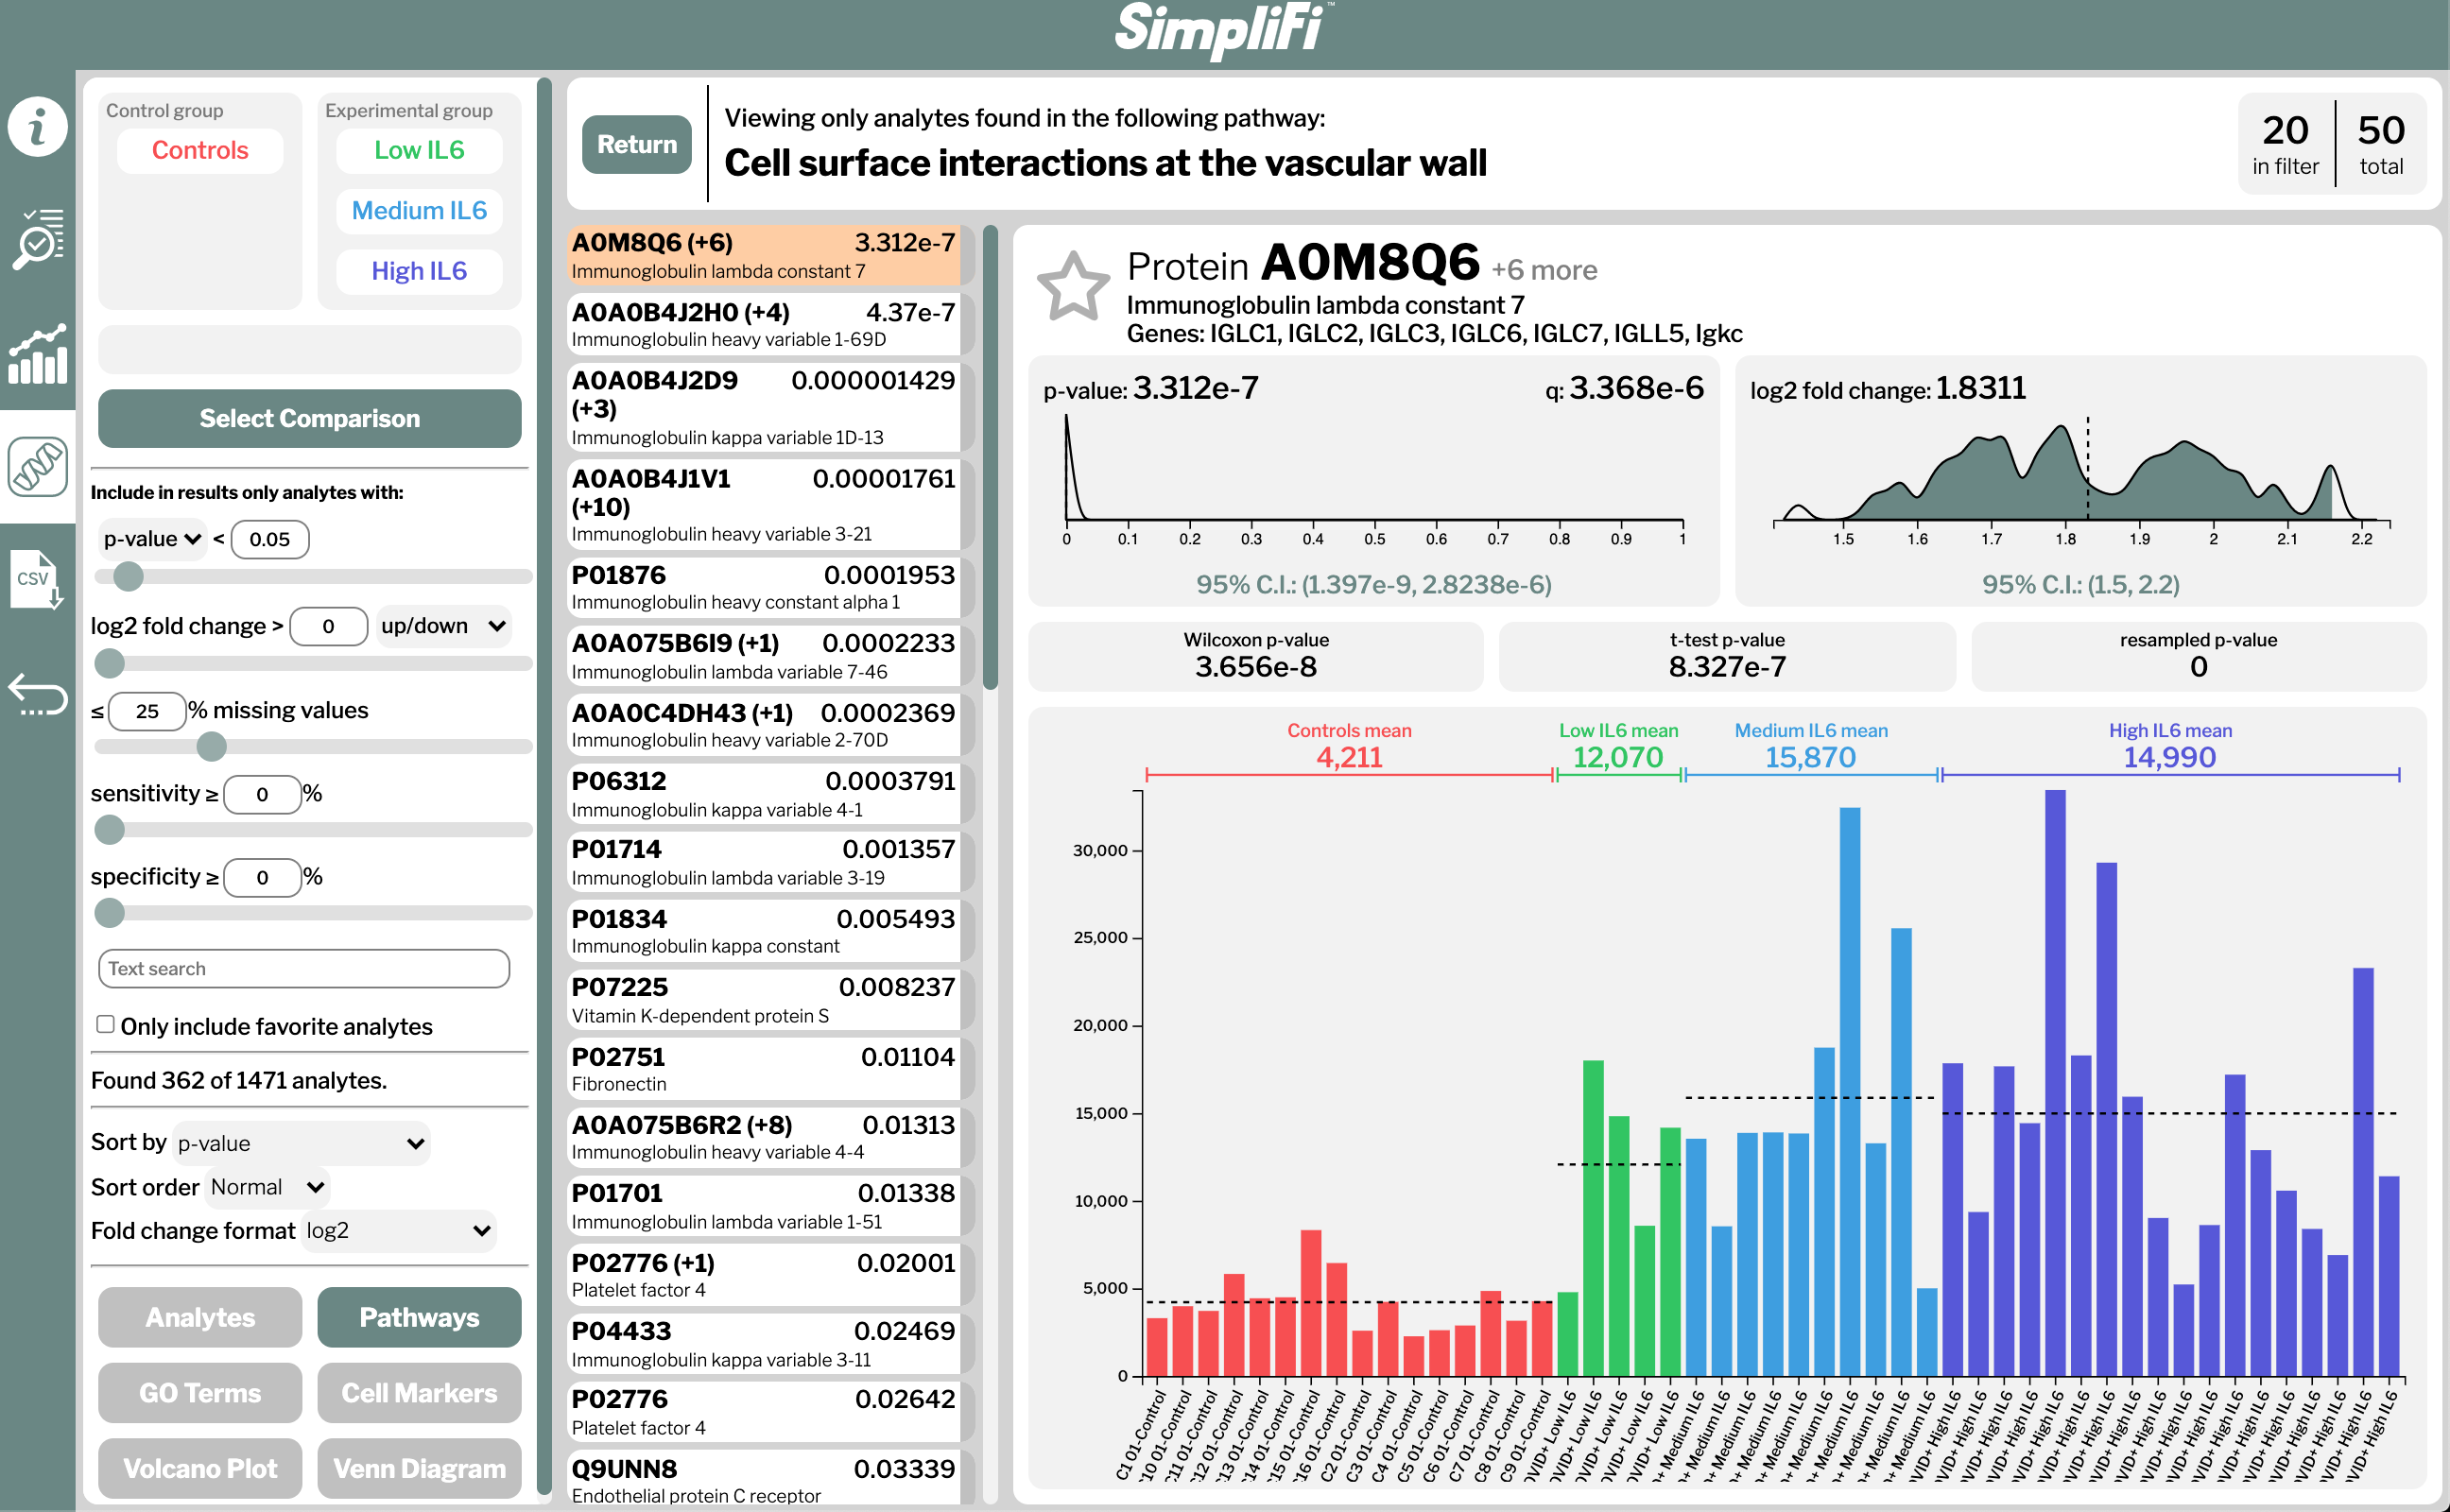Screen dimensions: 2450x1512
Task: Switch to the Venn Diagram tab
Action: (419, 1468)
